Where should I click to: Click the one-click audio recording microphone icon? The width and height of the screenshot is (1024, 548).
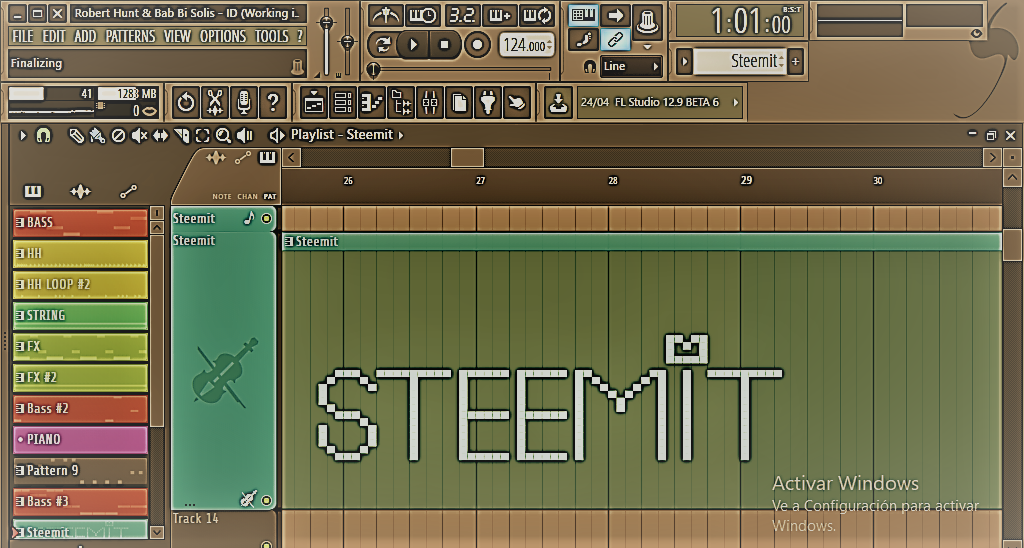coord(244,103)
